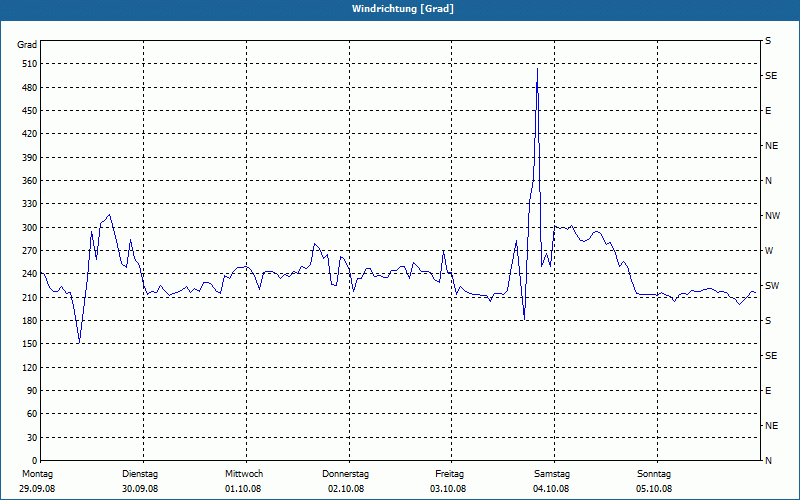Click the 240 degree axis label

pyautogui.click(x=31, y=274)
